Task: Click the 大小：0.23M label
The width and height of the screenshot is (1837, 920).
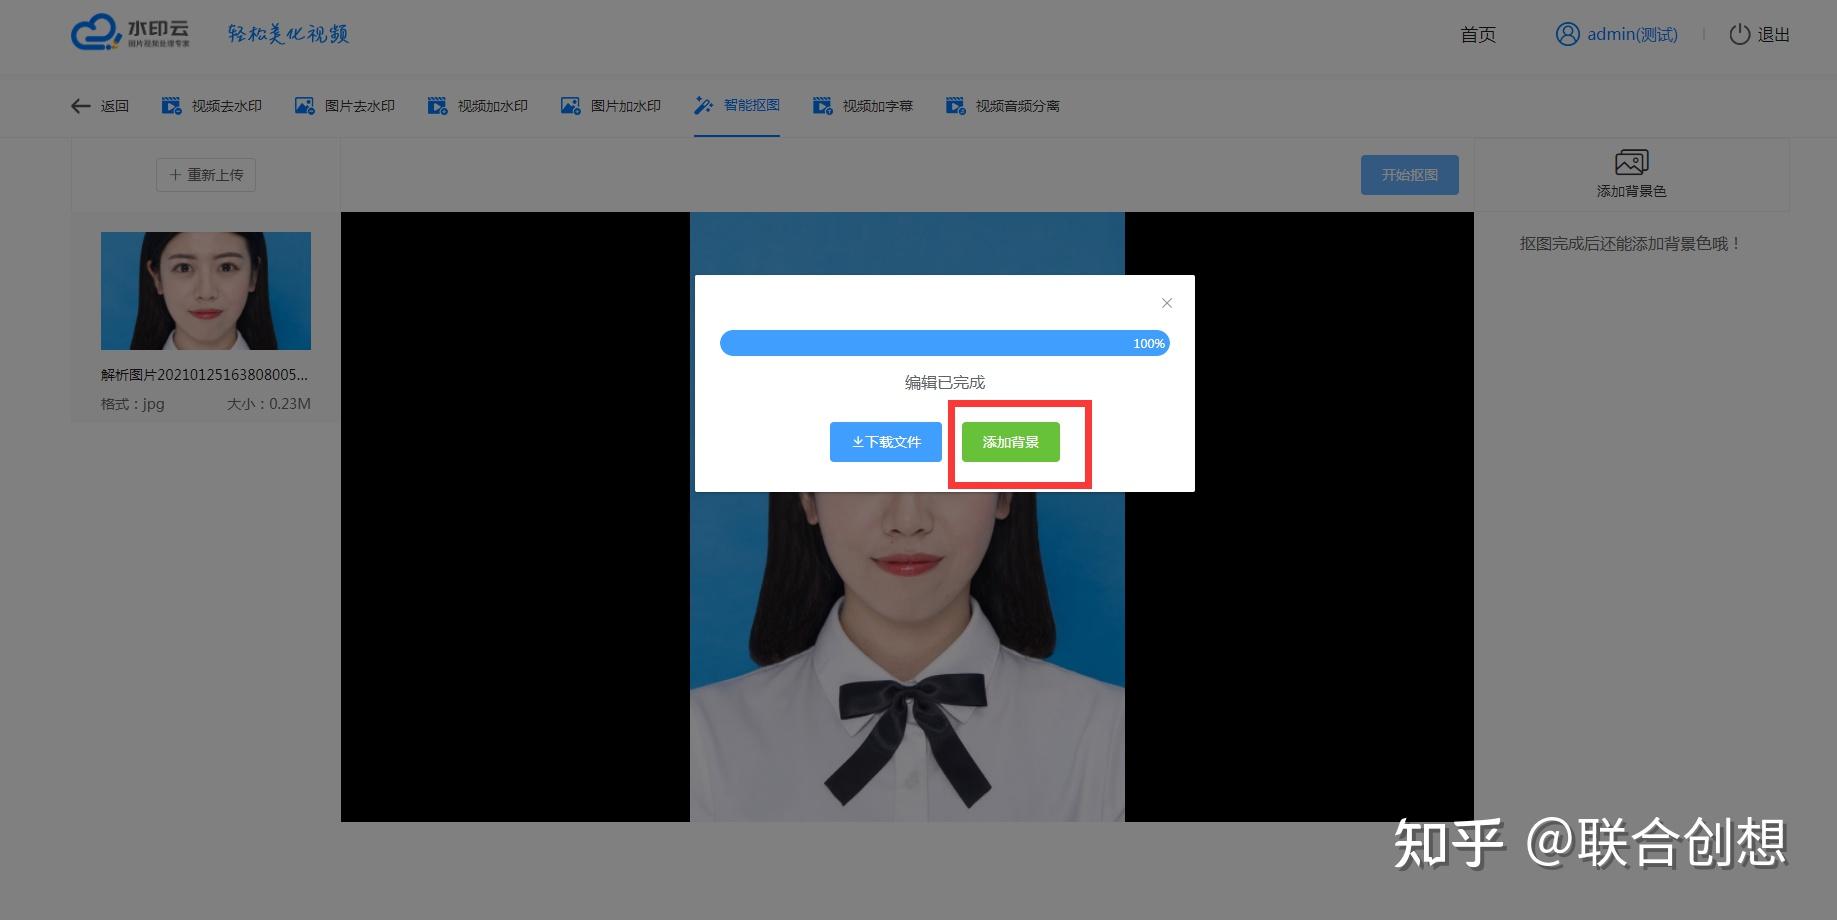Action: 269,404
